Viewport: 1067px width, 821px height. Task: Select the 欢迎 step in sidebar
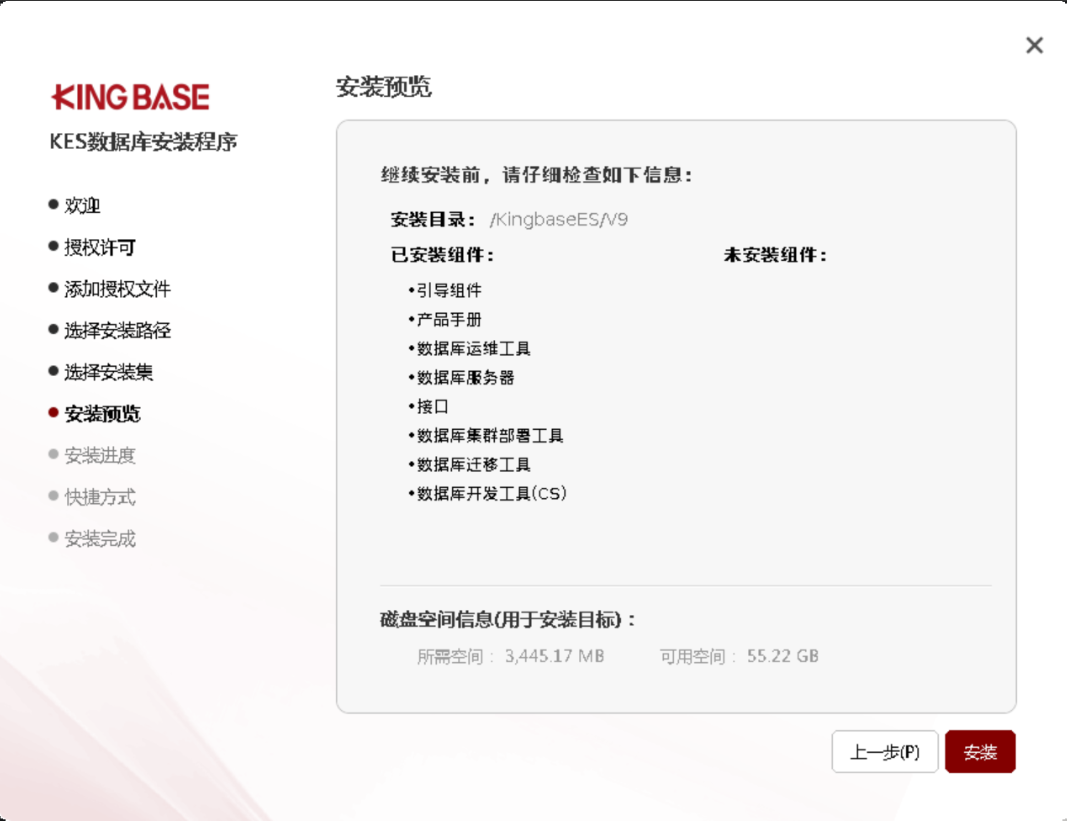82,205
